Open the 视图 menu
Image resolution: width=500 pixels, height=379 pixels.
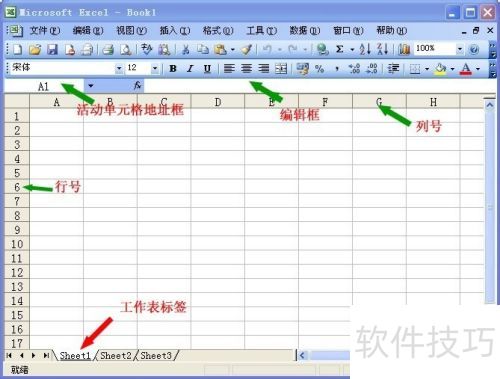tap(131, 31)
